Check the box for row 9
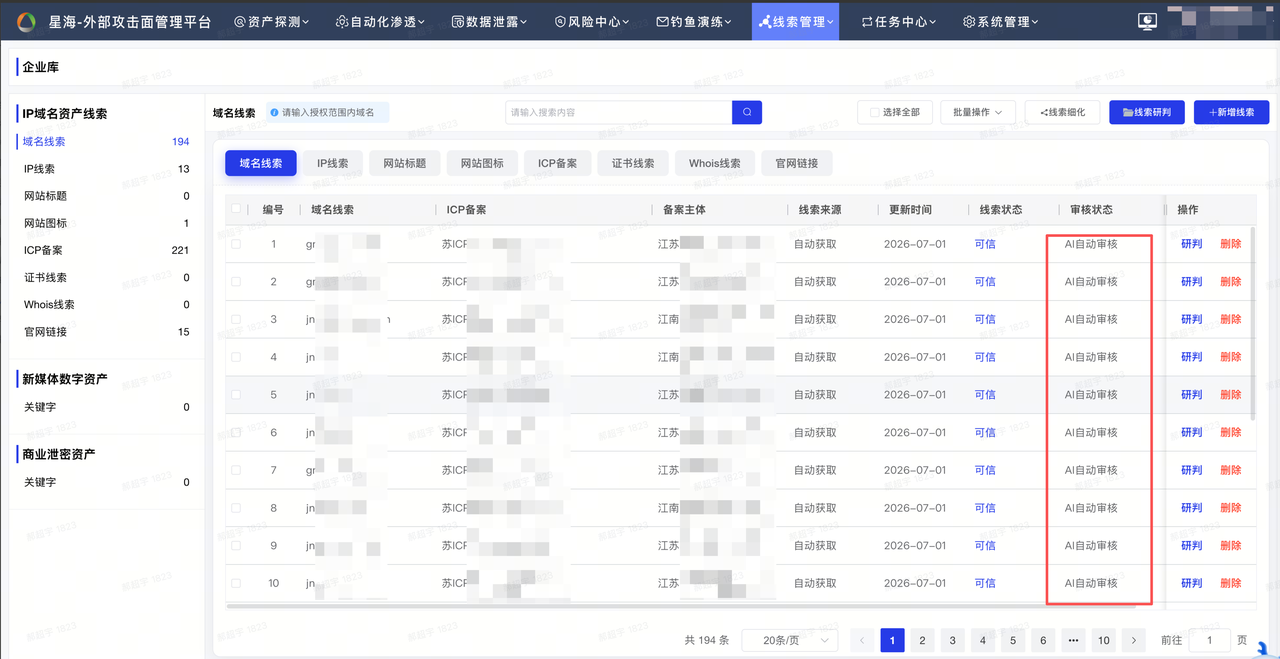 [236, 546]
